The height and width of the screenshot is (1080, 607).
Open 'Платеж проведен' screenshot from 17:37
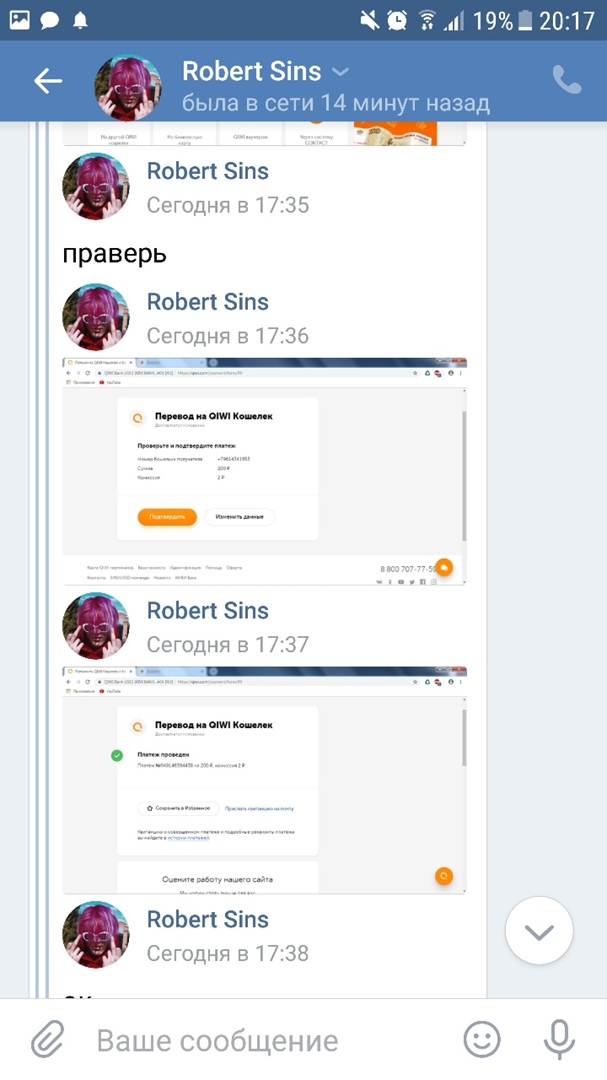click(x=265, y=780)
